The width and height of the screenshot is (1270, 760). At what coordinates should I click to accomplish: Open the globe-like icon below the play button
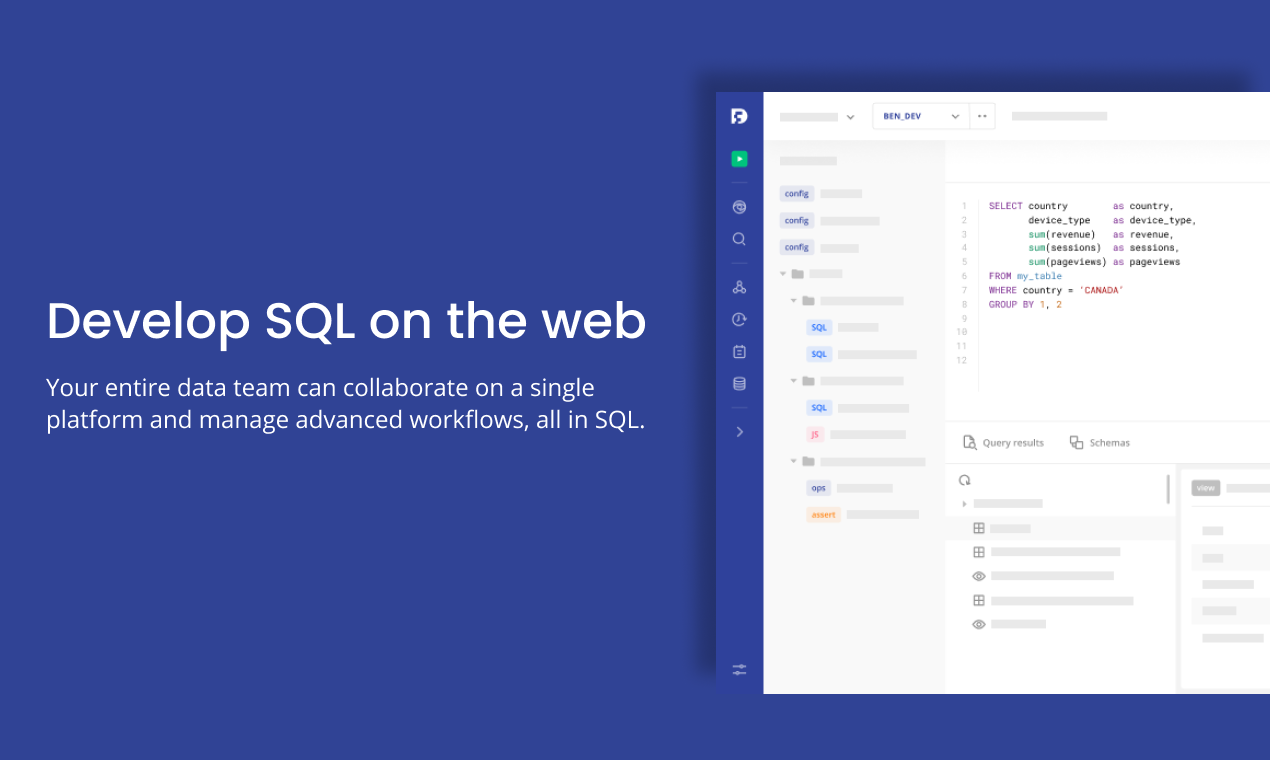pos(739,207)
